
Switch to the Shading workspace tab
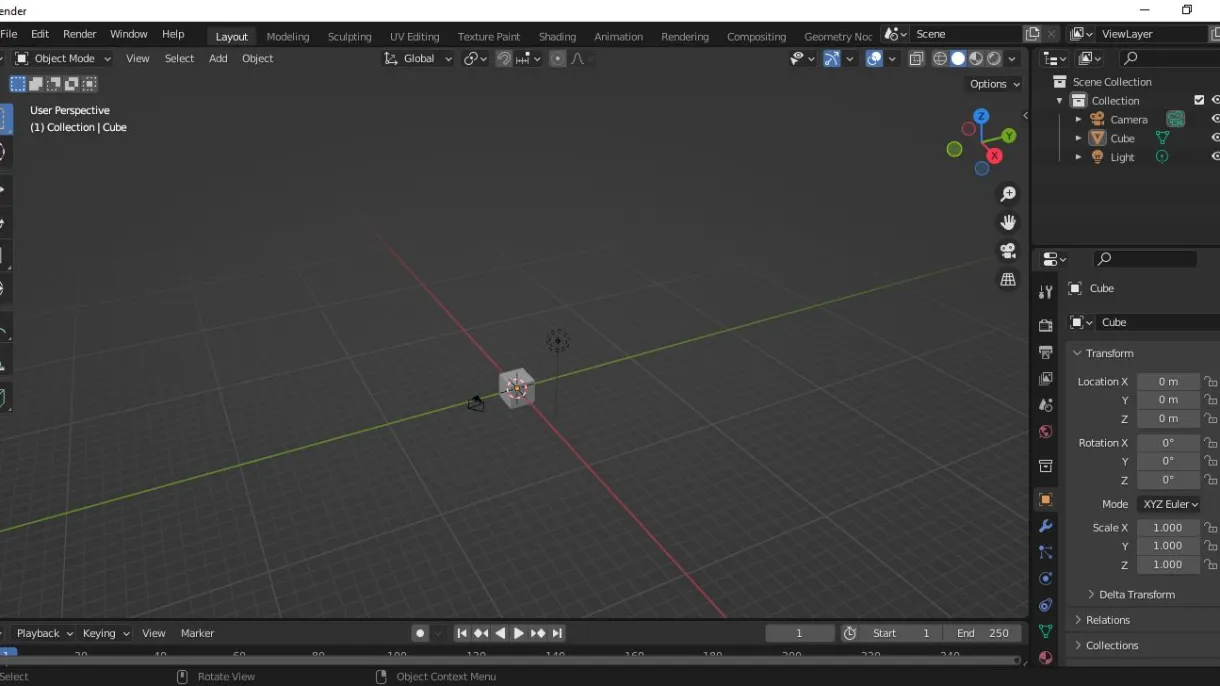click(x=557, y=37)
